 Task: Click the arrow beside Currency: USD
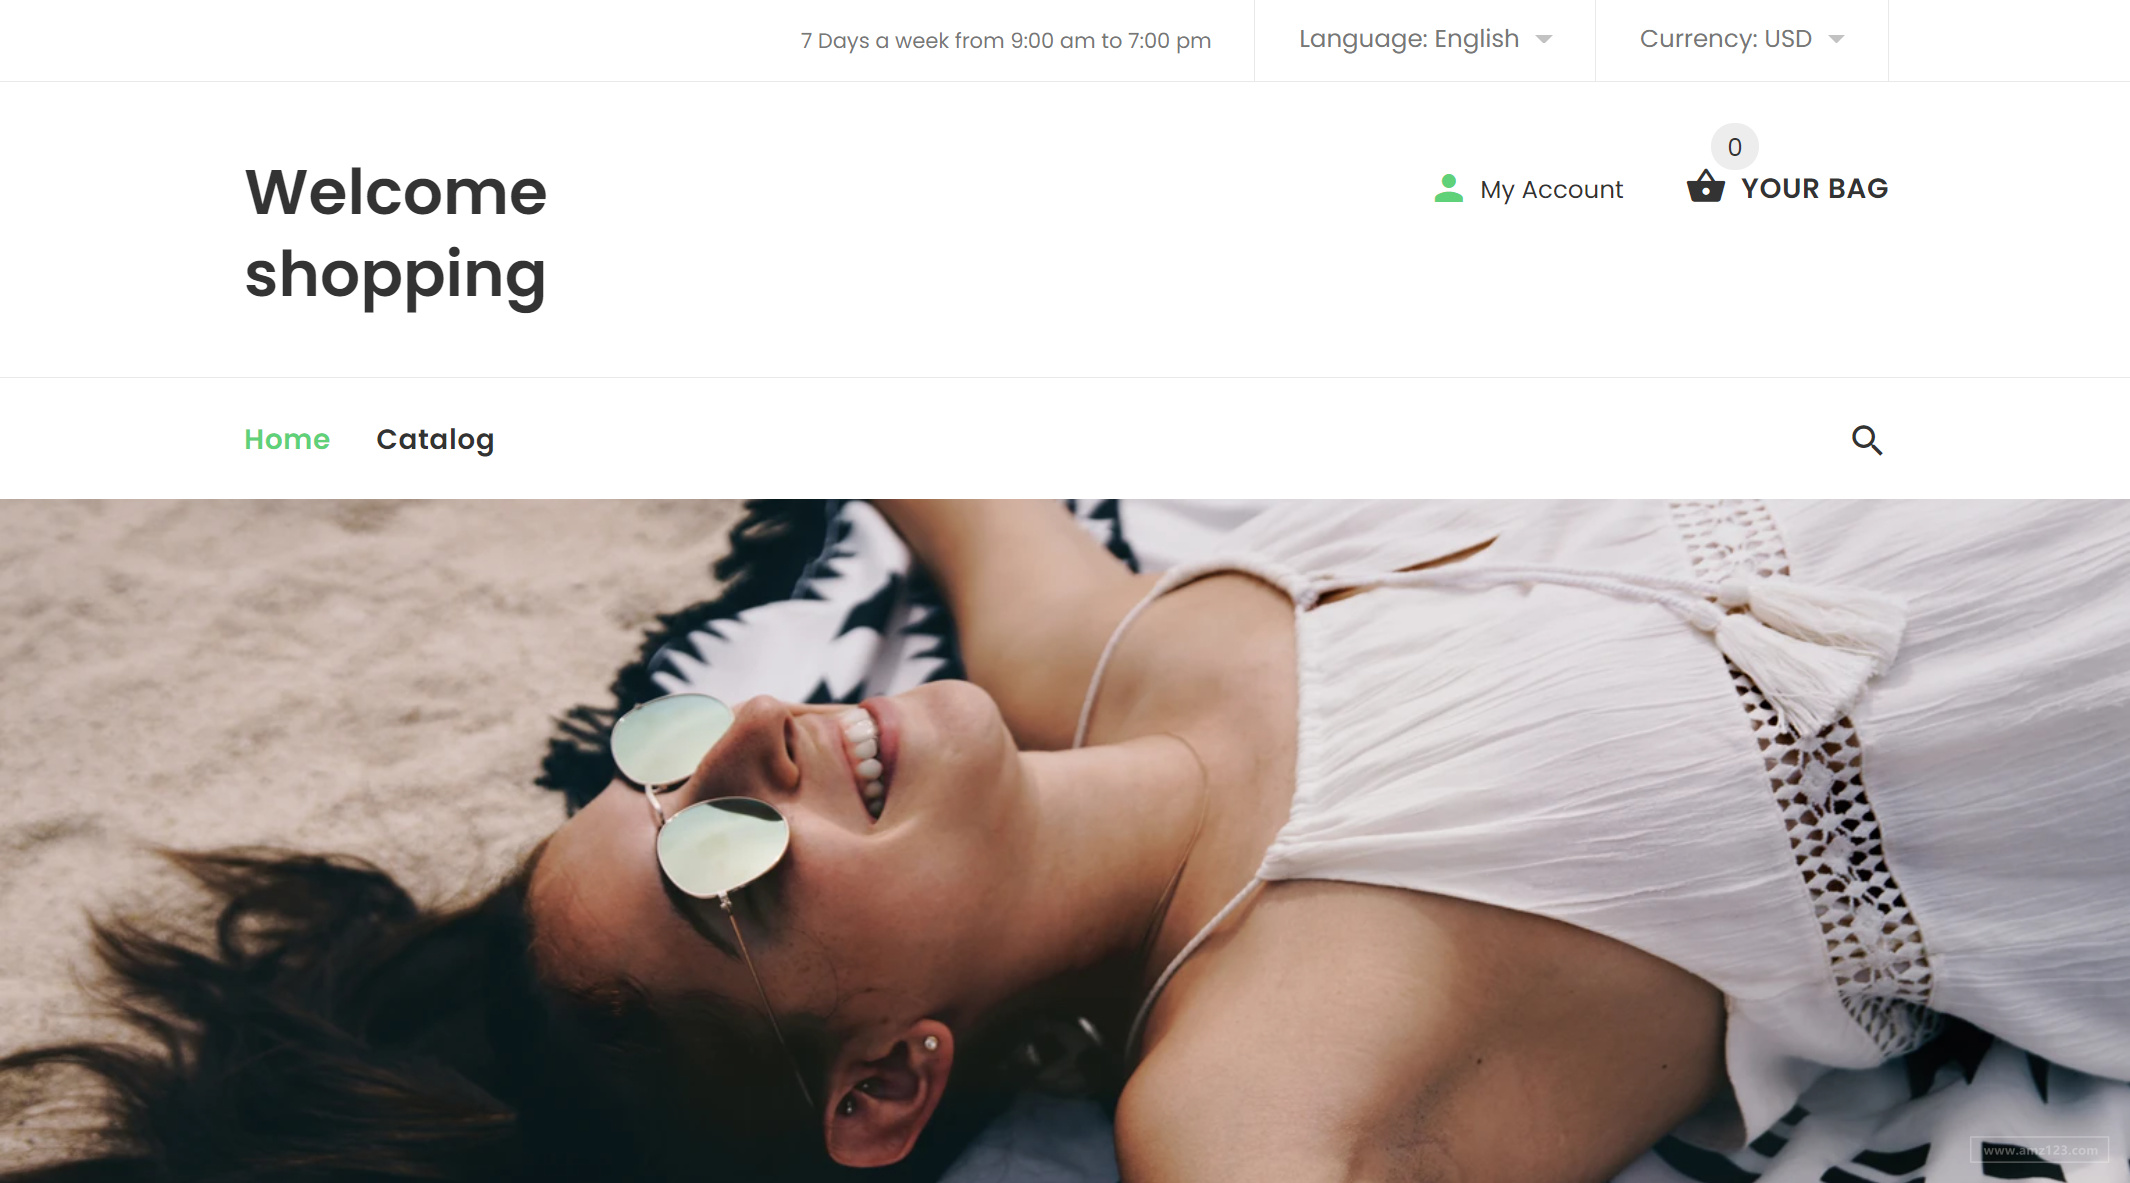[x=1836, y=40]
